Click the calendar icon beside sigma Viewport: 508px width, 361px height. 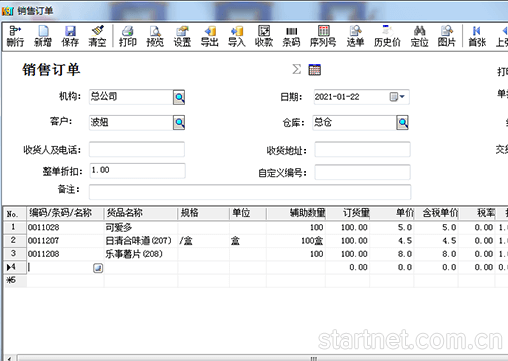pyautogui.click(x=315, y=70)
